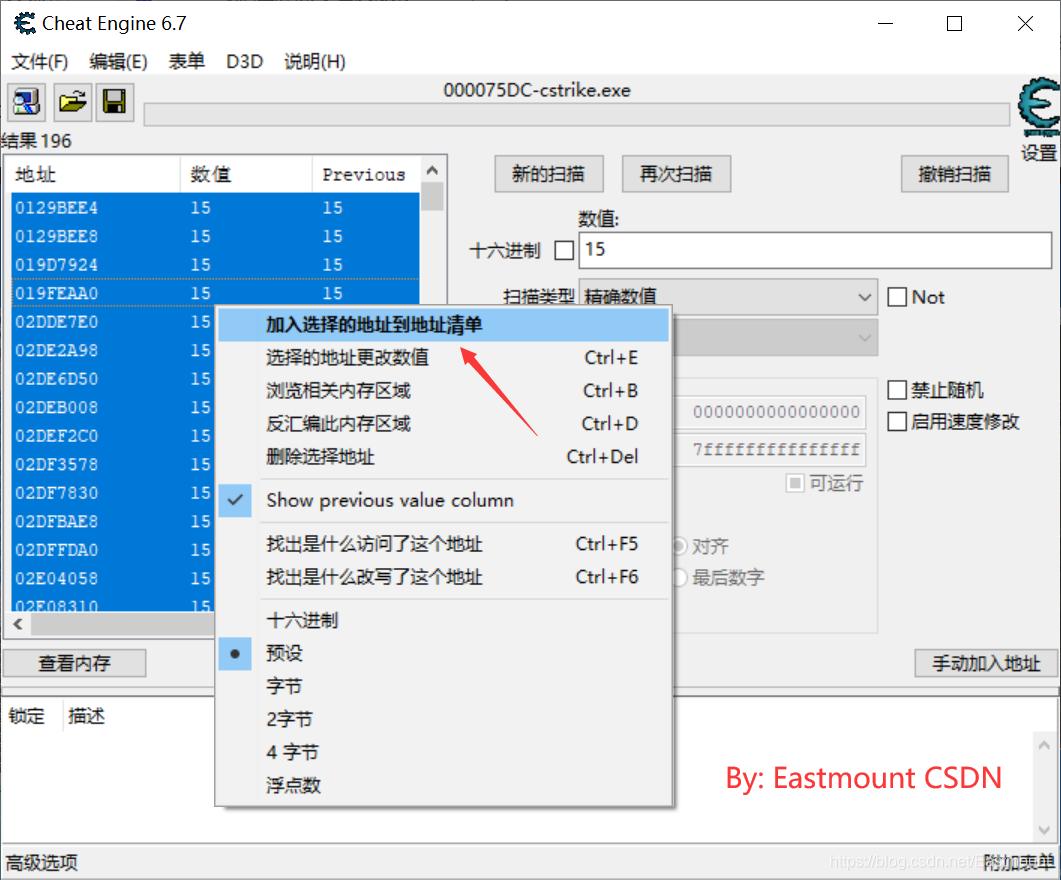Screen dimensions: 1061x880
Task: Choose 找出是什么改写了这个地址
Action: (x=443, y=578)
